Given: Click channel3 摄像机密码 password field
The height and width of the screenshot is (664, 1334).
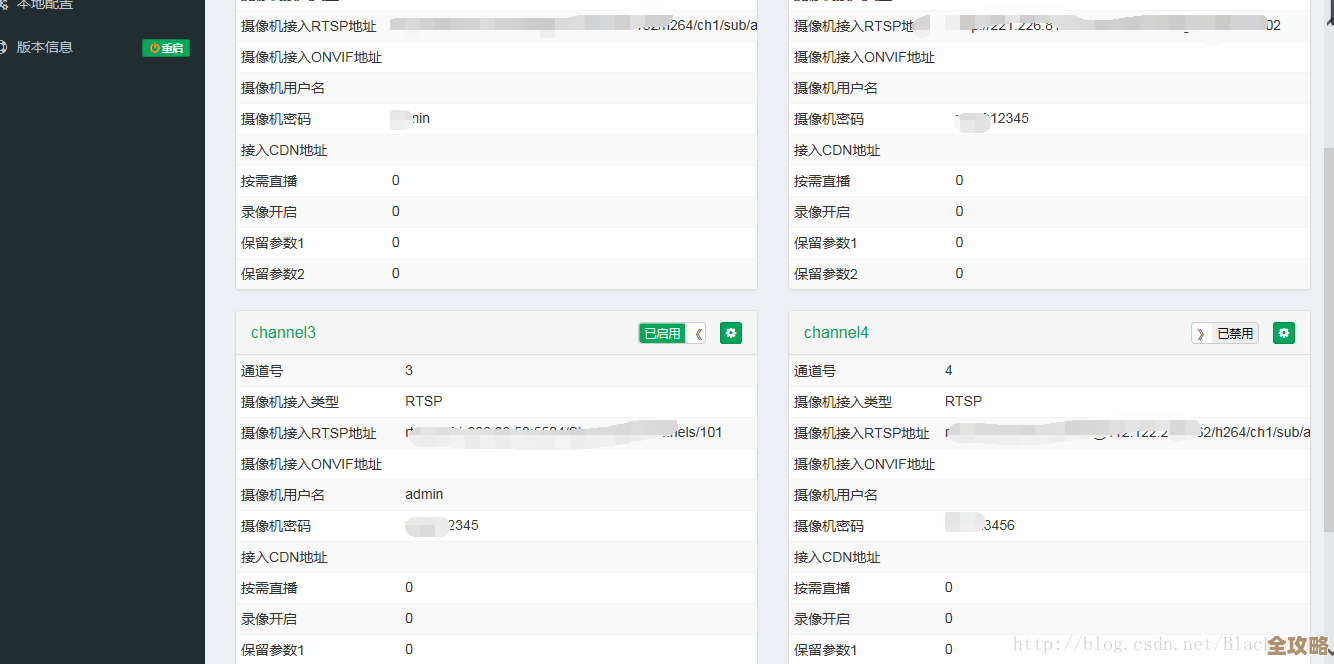Looking at the screenshot, I should [x=440, y=525].
